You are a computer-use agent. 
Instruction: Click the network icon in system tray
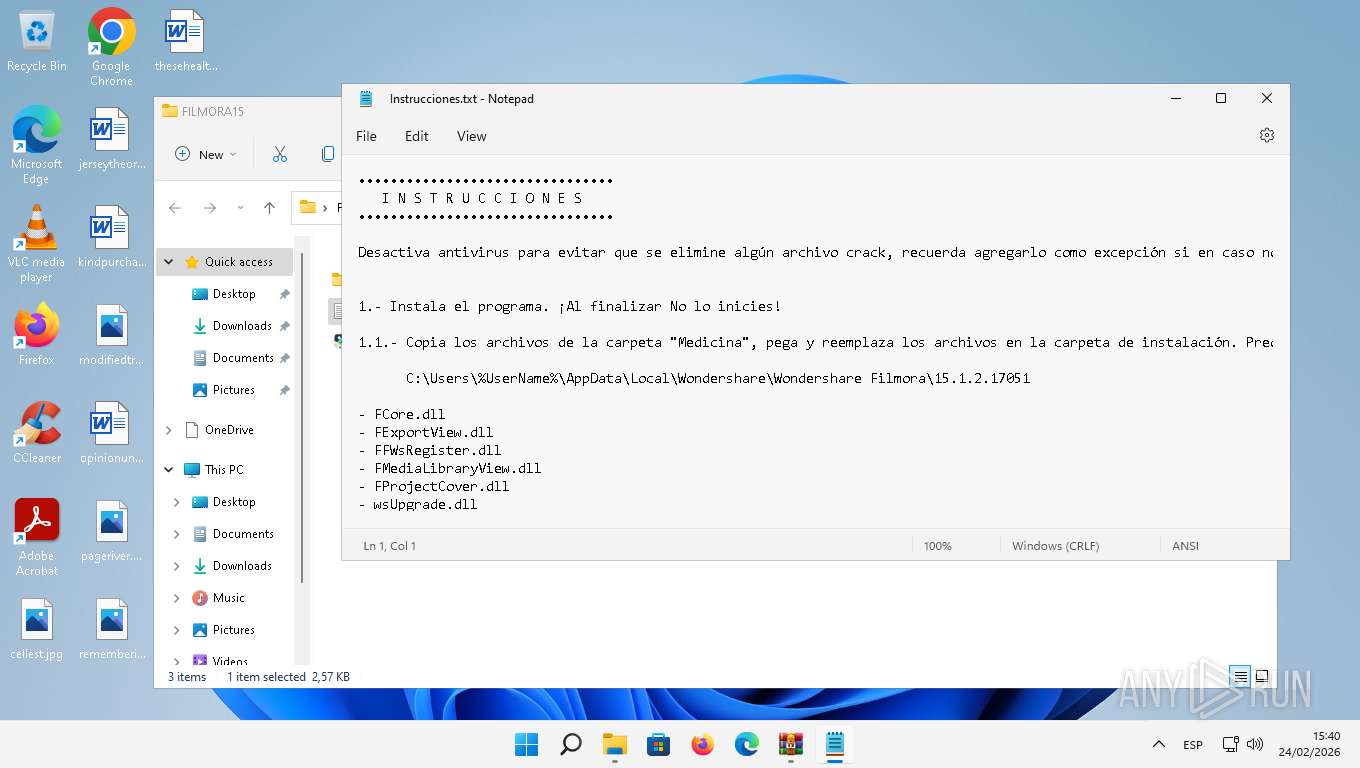coord(1231,744)
